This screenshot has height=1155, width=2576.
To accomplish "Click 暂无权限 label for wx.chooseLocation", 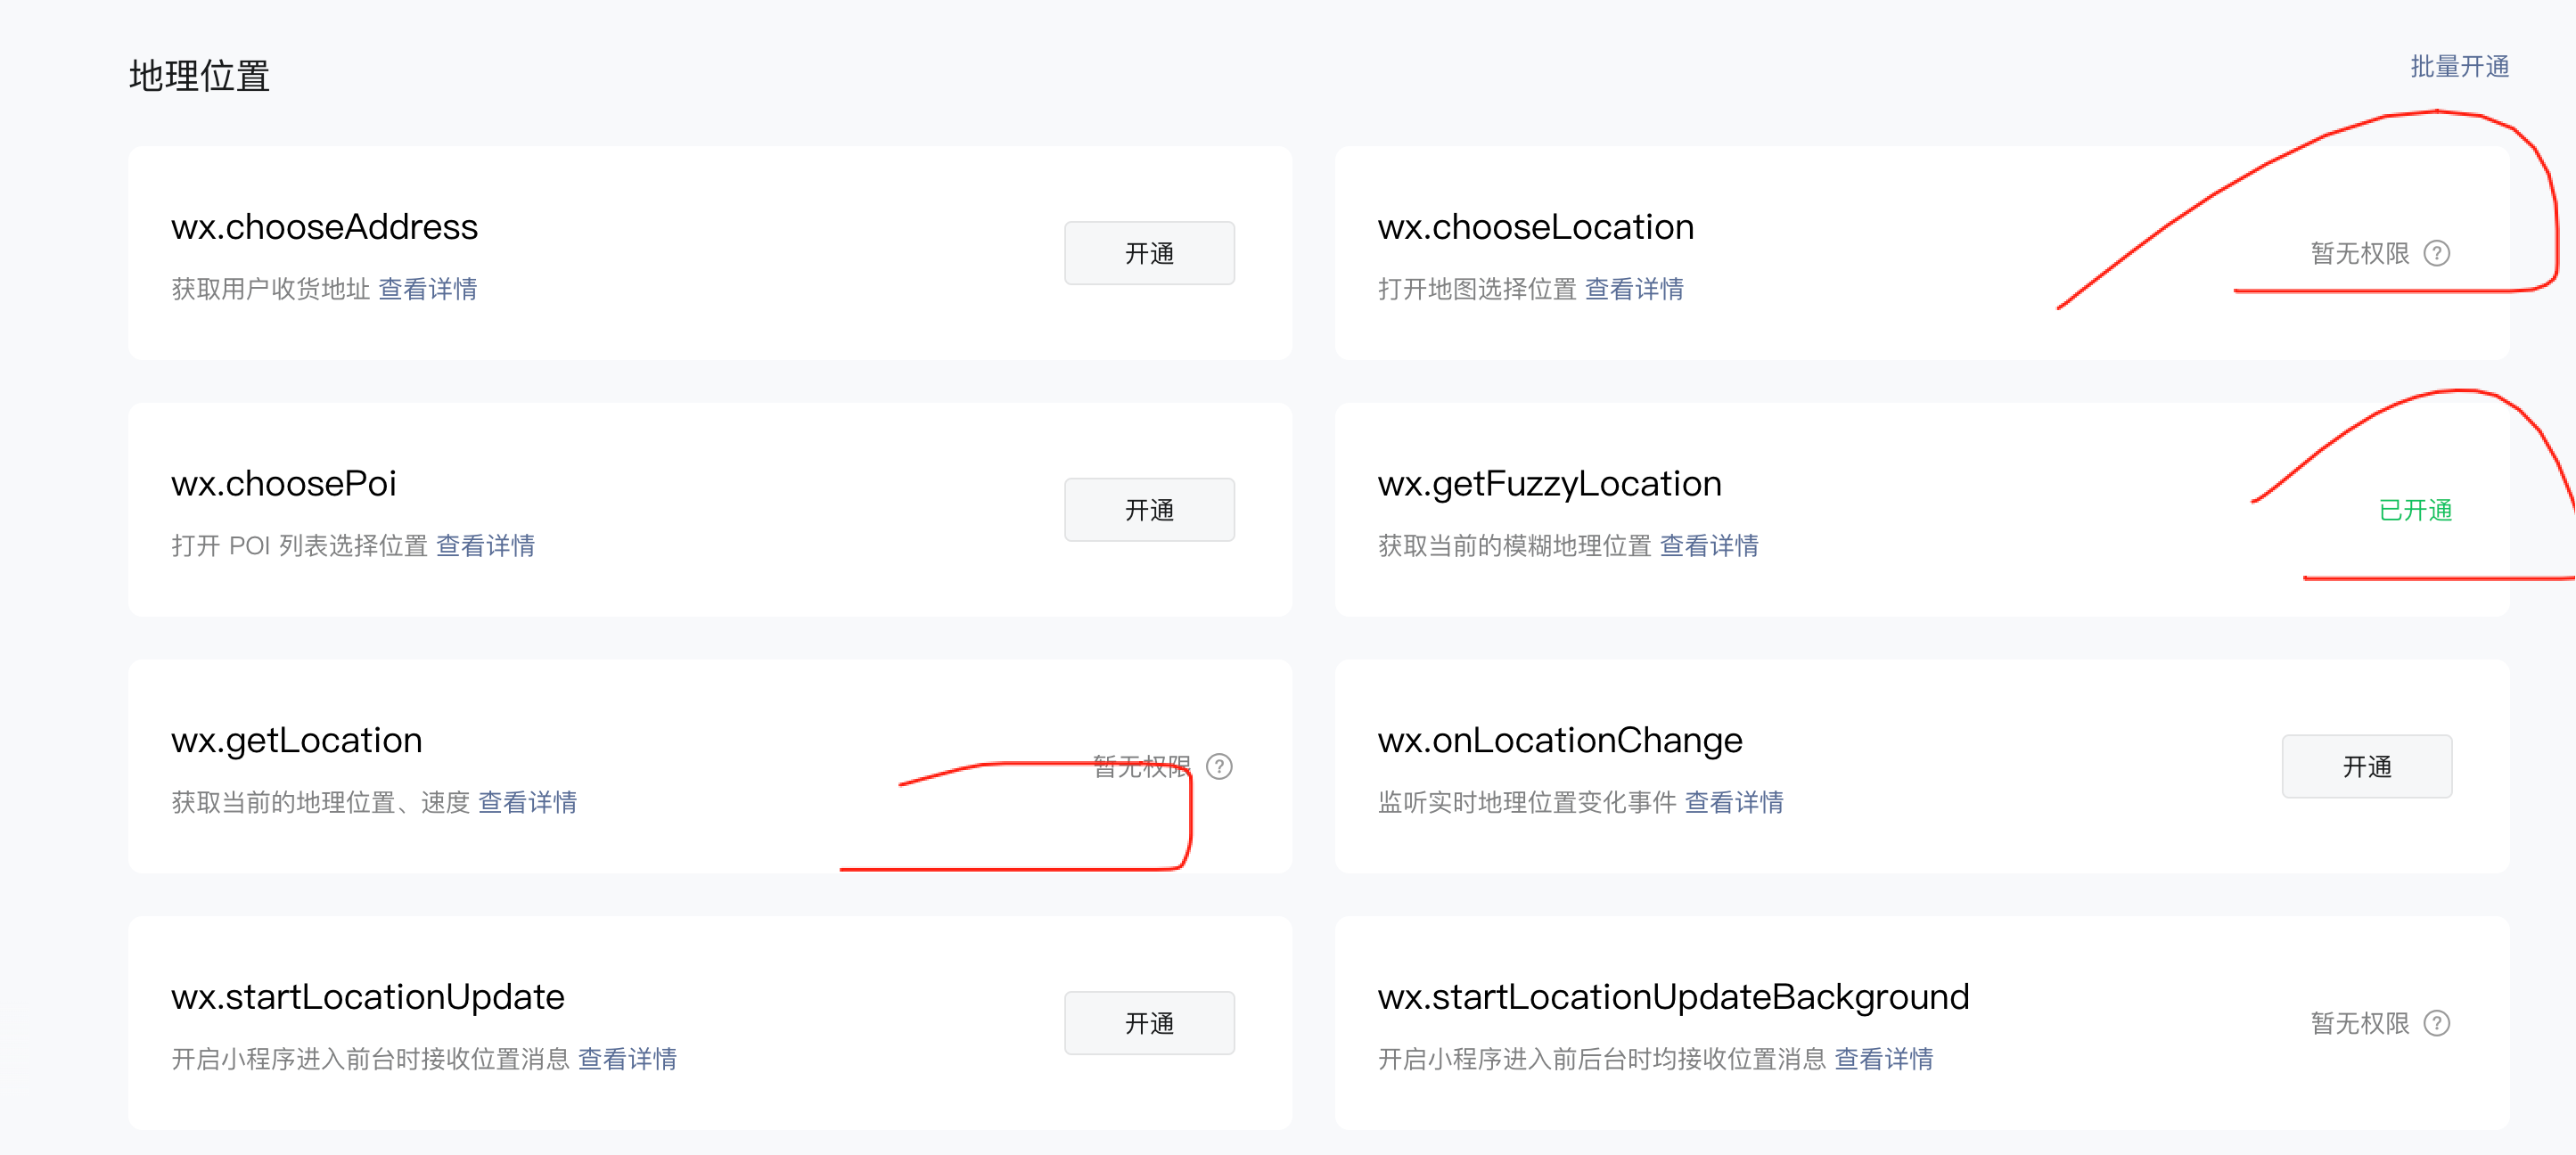I will 2359,253.
